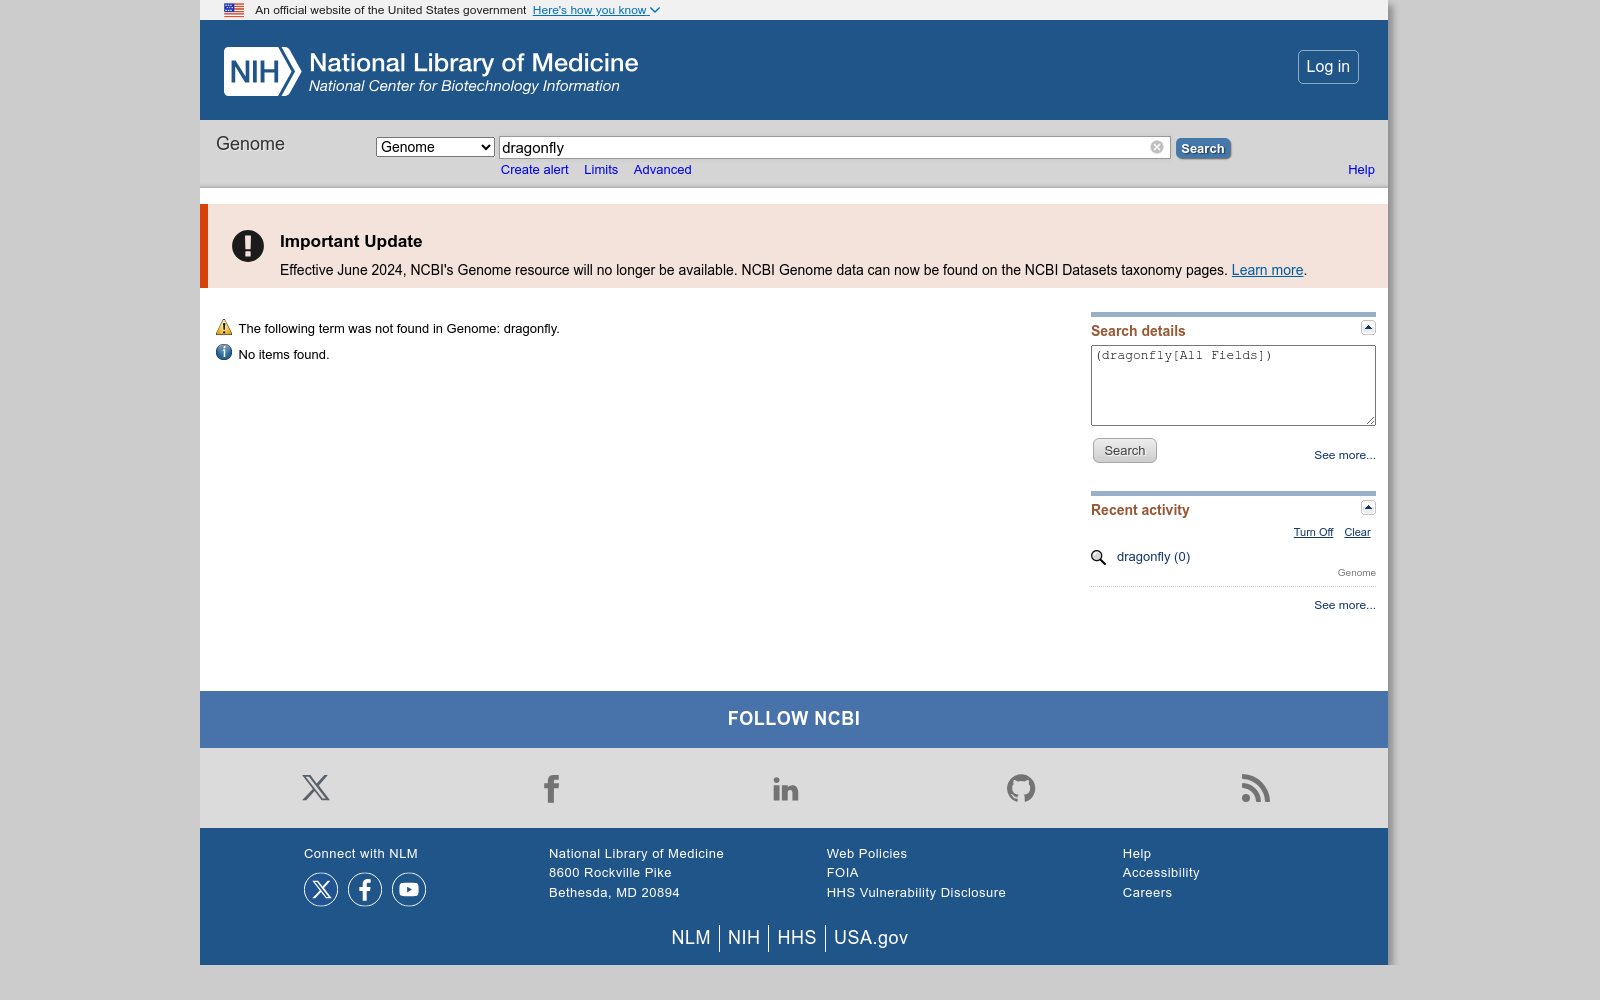Open NLM X icon under Connect with NLM
1600x1000 pixels.
(x=321, y=889)
